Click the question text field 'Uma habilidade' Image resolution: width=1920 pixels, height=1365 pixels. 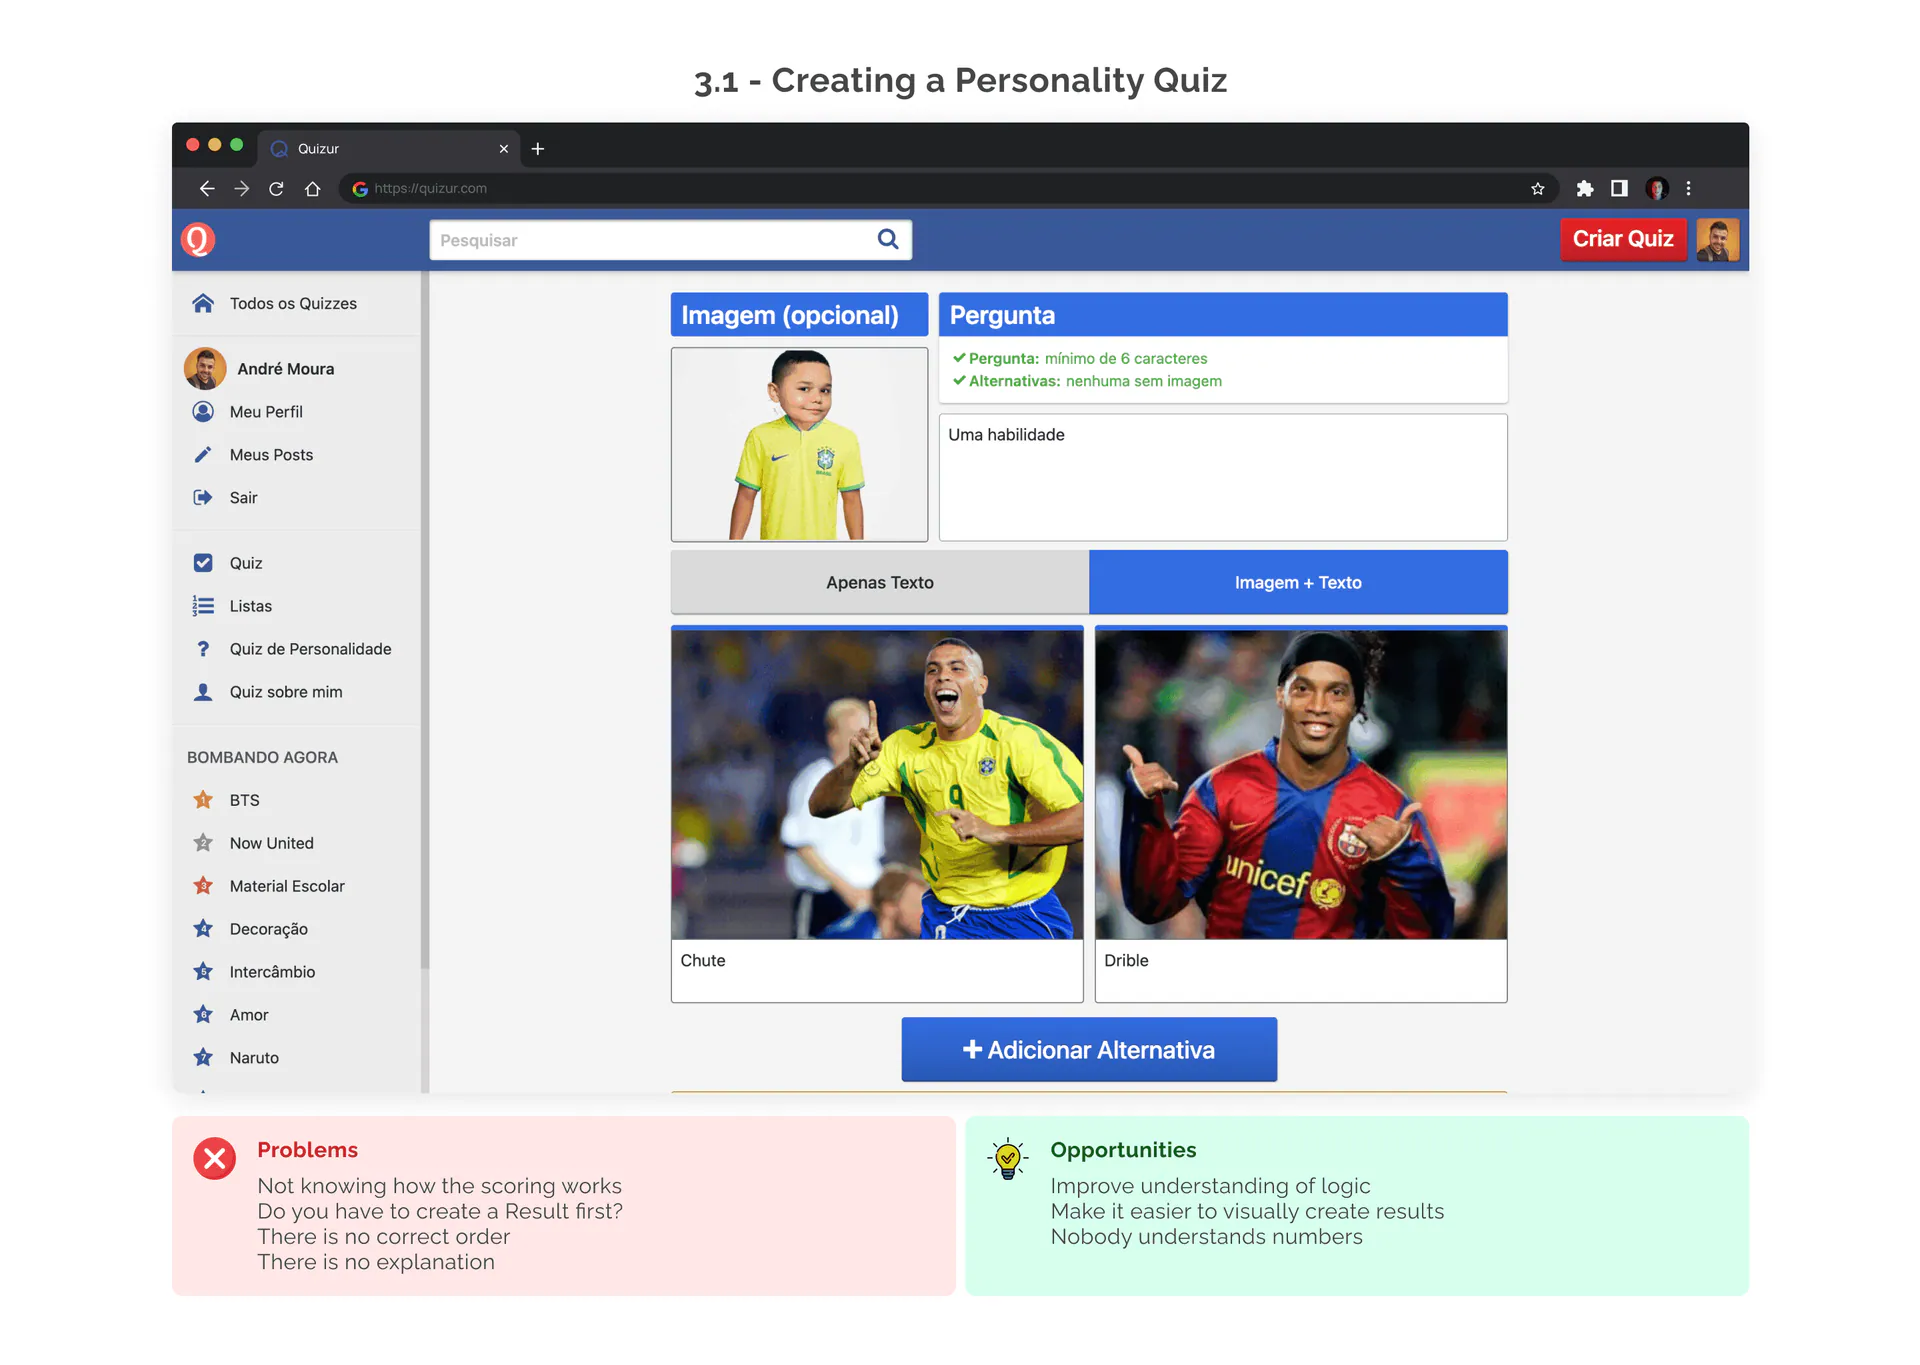[1223, 477]
